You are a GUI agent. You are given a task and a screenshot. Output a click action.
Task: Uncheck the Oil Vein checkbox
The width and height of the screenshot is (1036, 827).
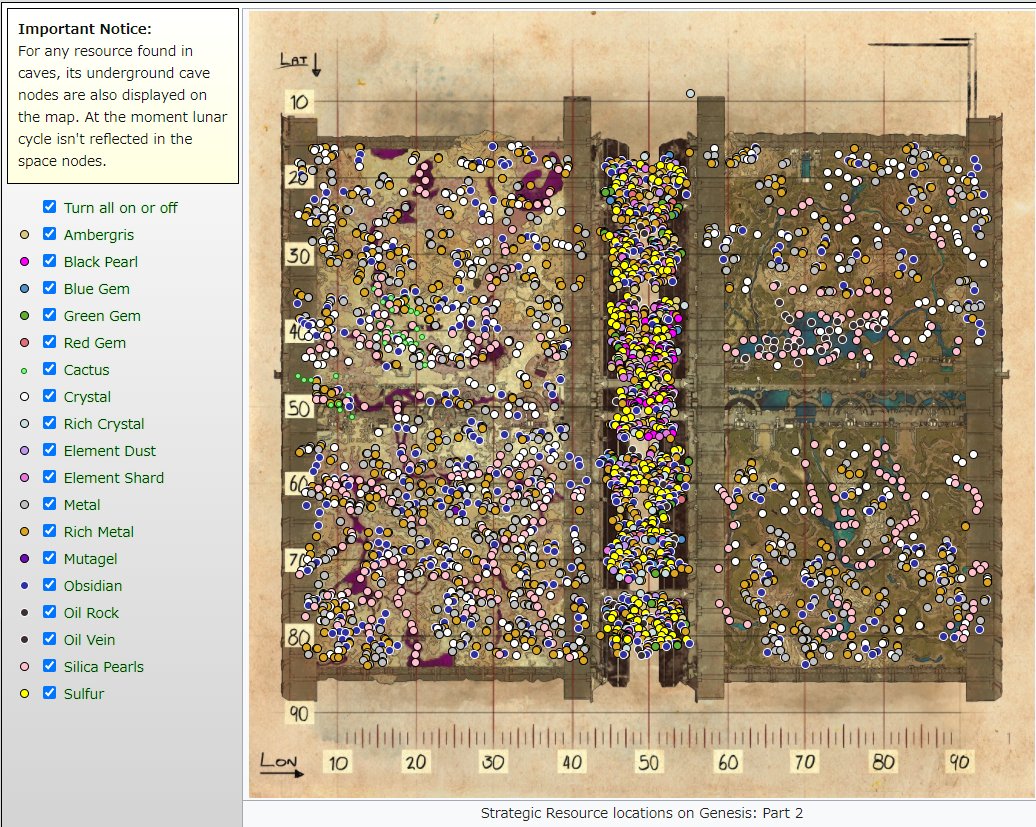pyautogui.click(x=50, y=639)
